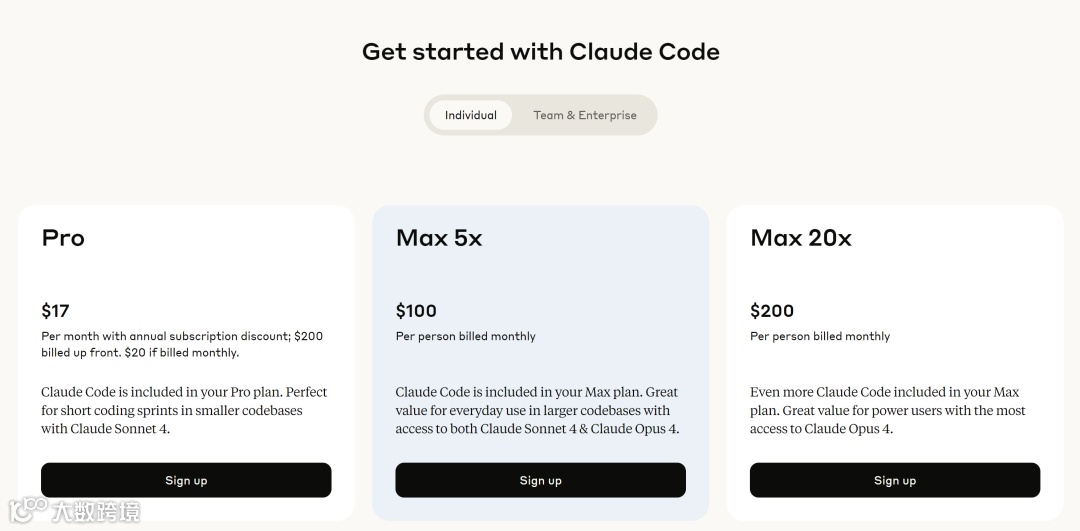Click the Pro plan title
Image resolution: width=1080 pixels, height=531 pixels.
pyautogui.click(x=63, y=238)
